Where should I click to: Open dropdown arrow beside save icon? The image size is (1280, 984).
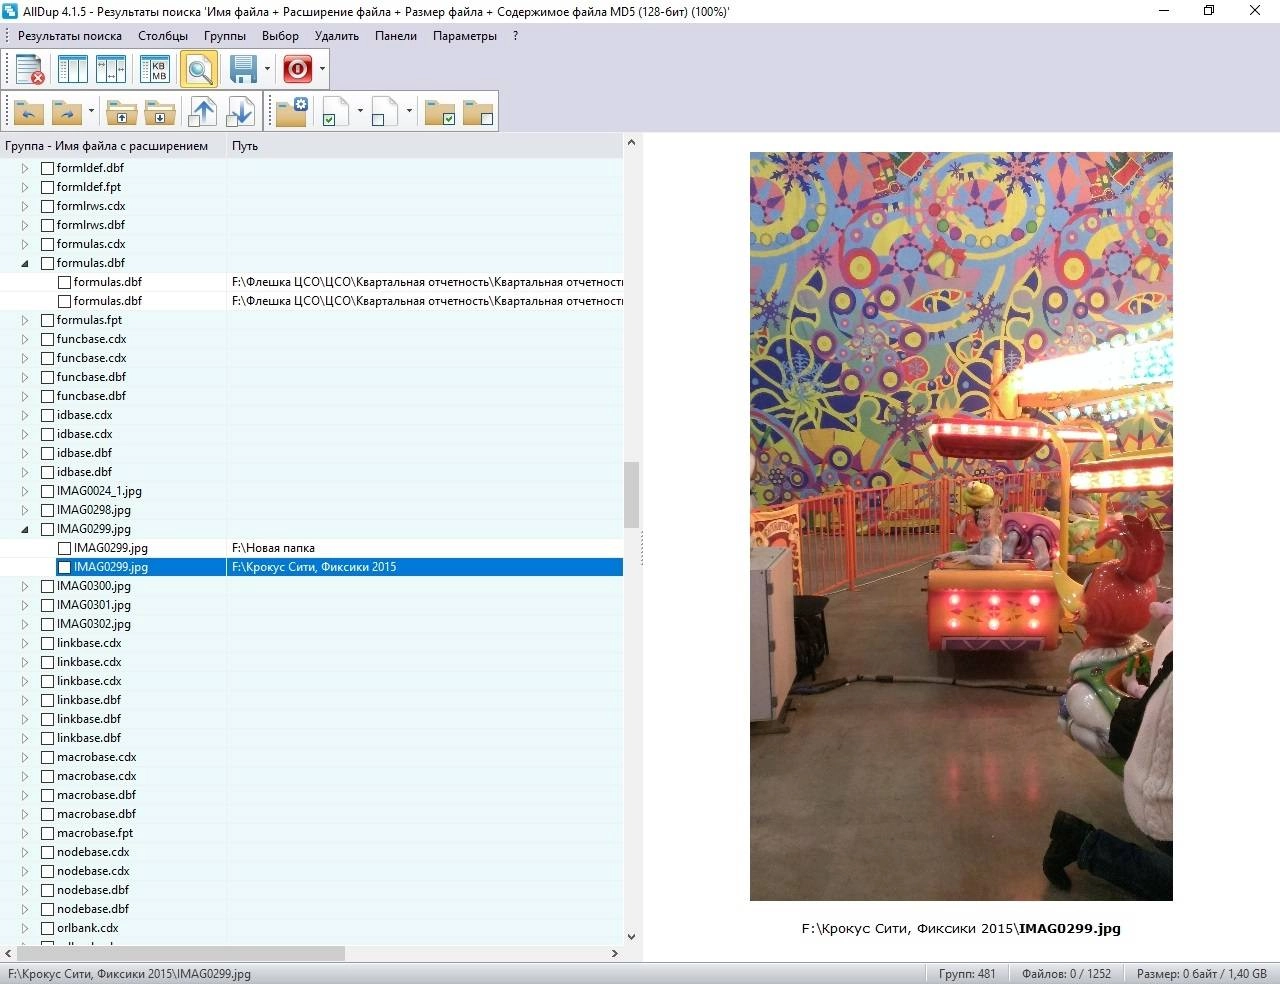267,69
